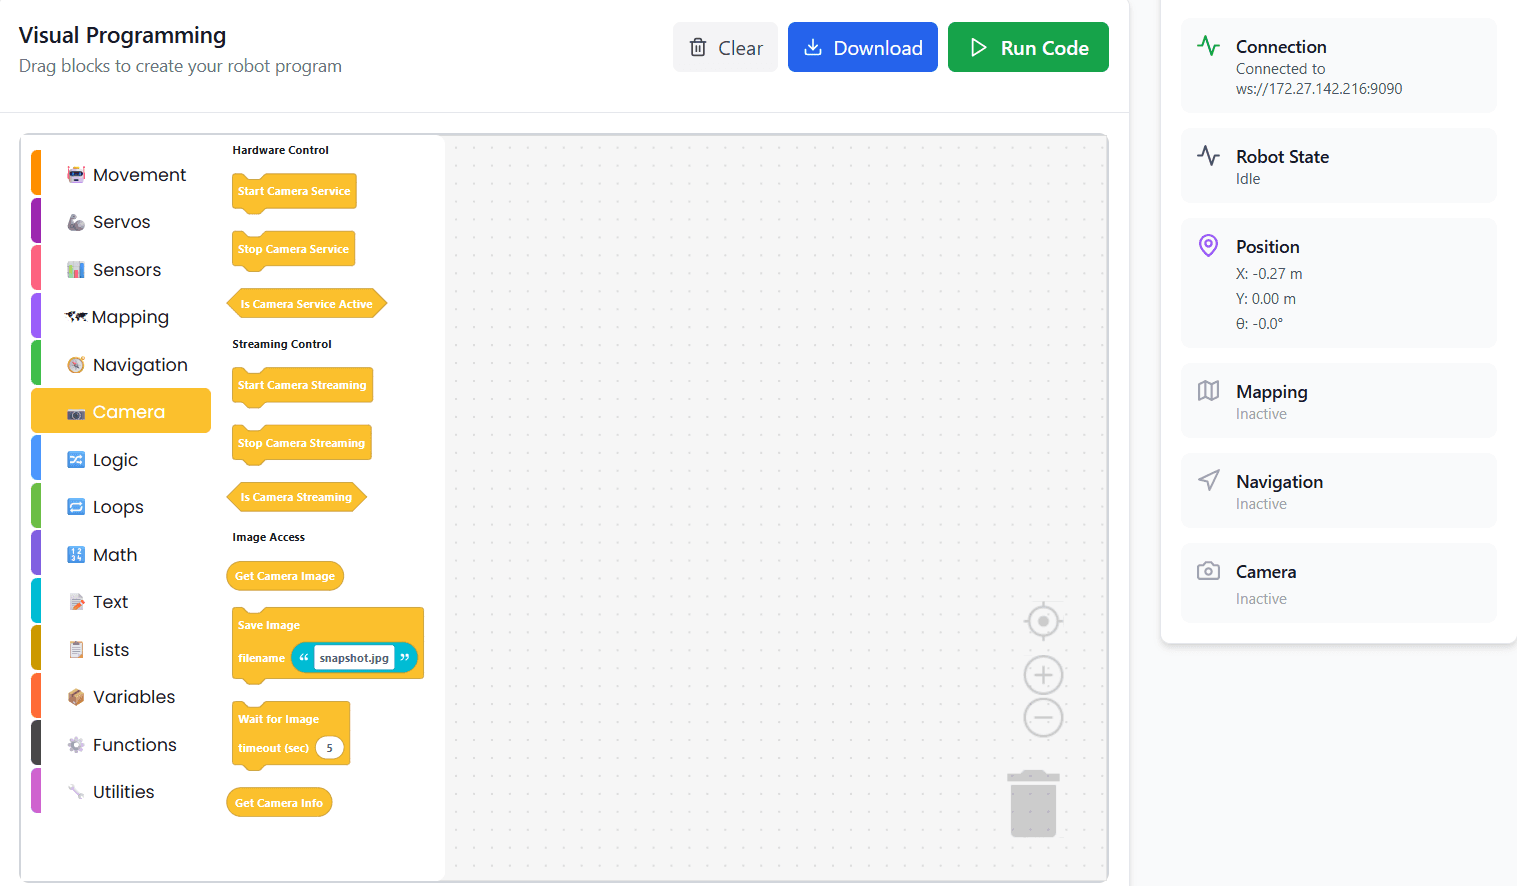Clear the workspace with Clear button
Image resolution: width=1517 pixels, height=886 pixels.
click(x=725, y=48)
